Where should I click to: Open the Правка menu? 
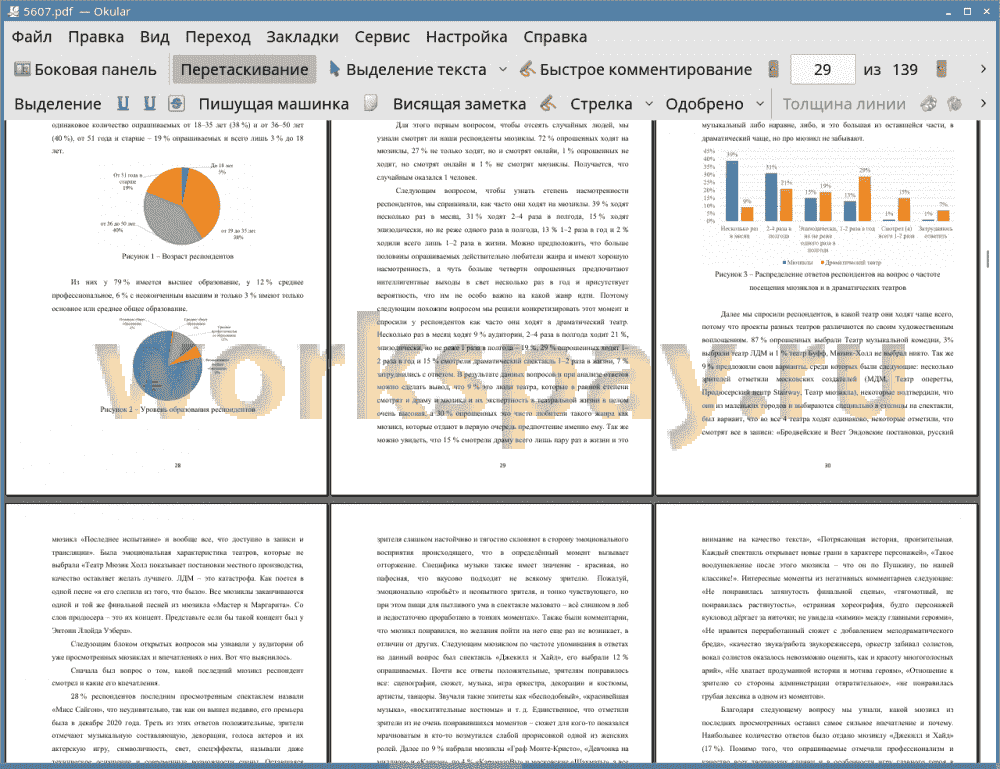(96, 37)
